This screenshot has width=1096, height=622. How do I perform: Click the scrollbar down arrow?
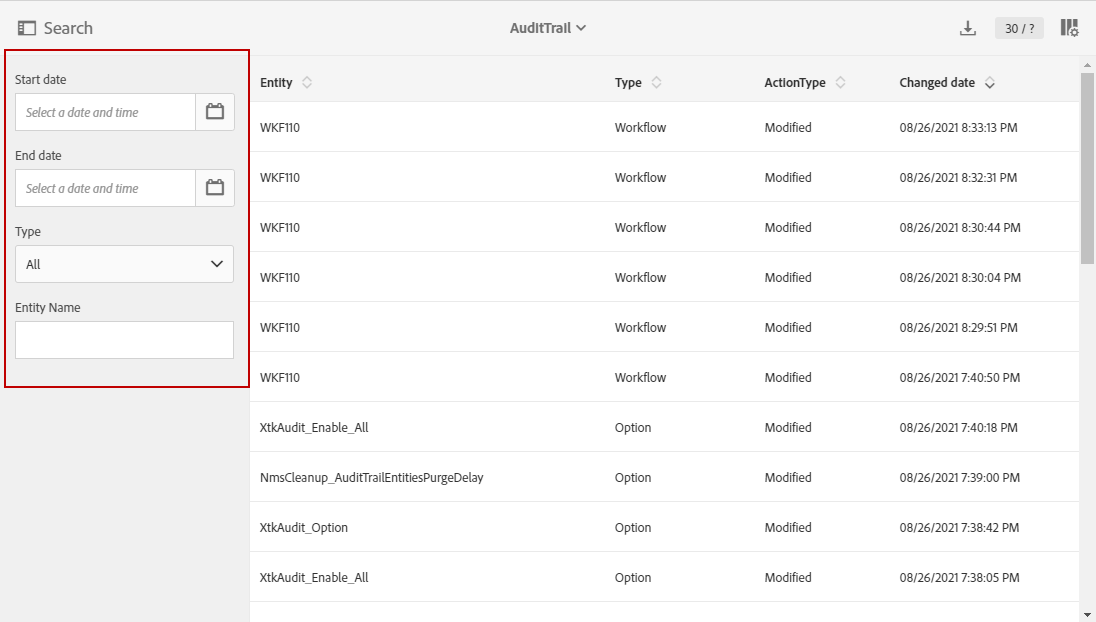coord(1088,614)
